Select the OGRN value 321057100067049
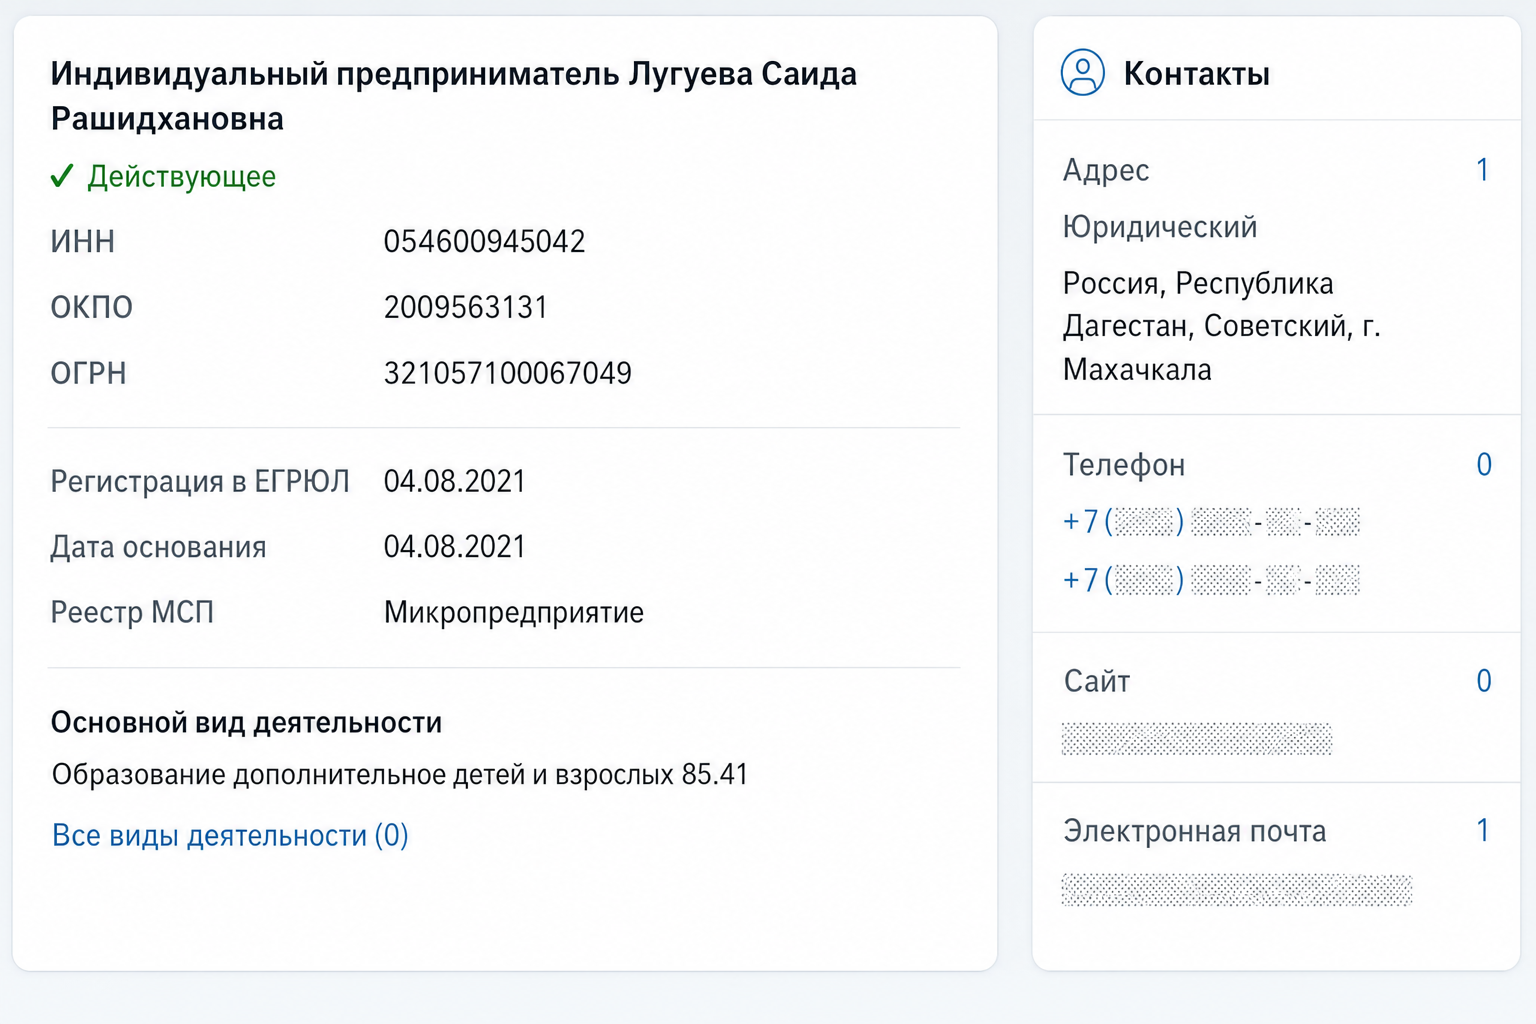 click(508, 373)
